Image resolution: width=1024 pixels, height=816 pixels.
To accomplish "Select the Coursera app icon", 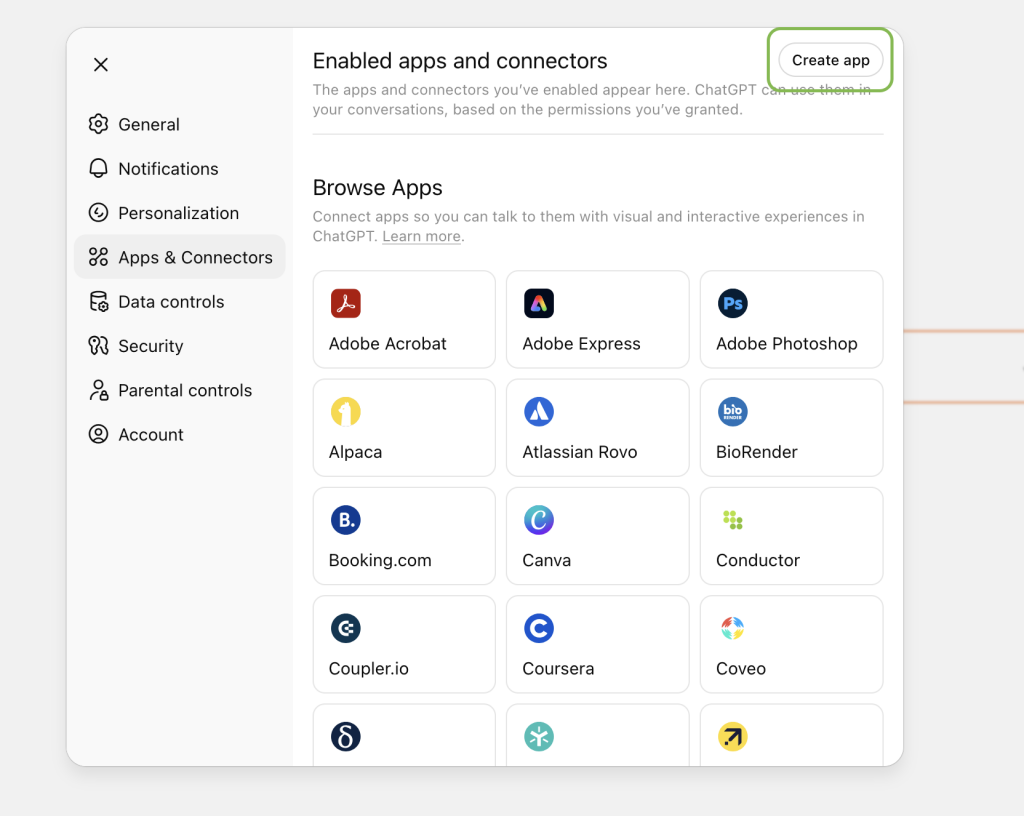I will (x=539, y=628).
